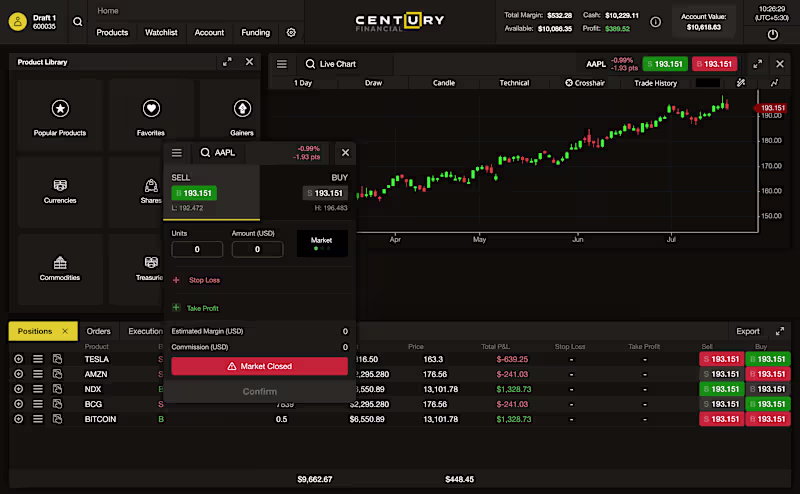Switch to the Positions tab
This screenshot has height=494, width=800.
point(35,331)
